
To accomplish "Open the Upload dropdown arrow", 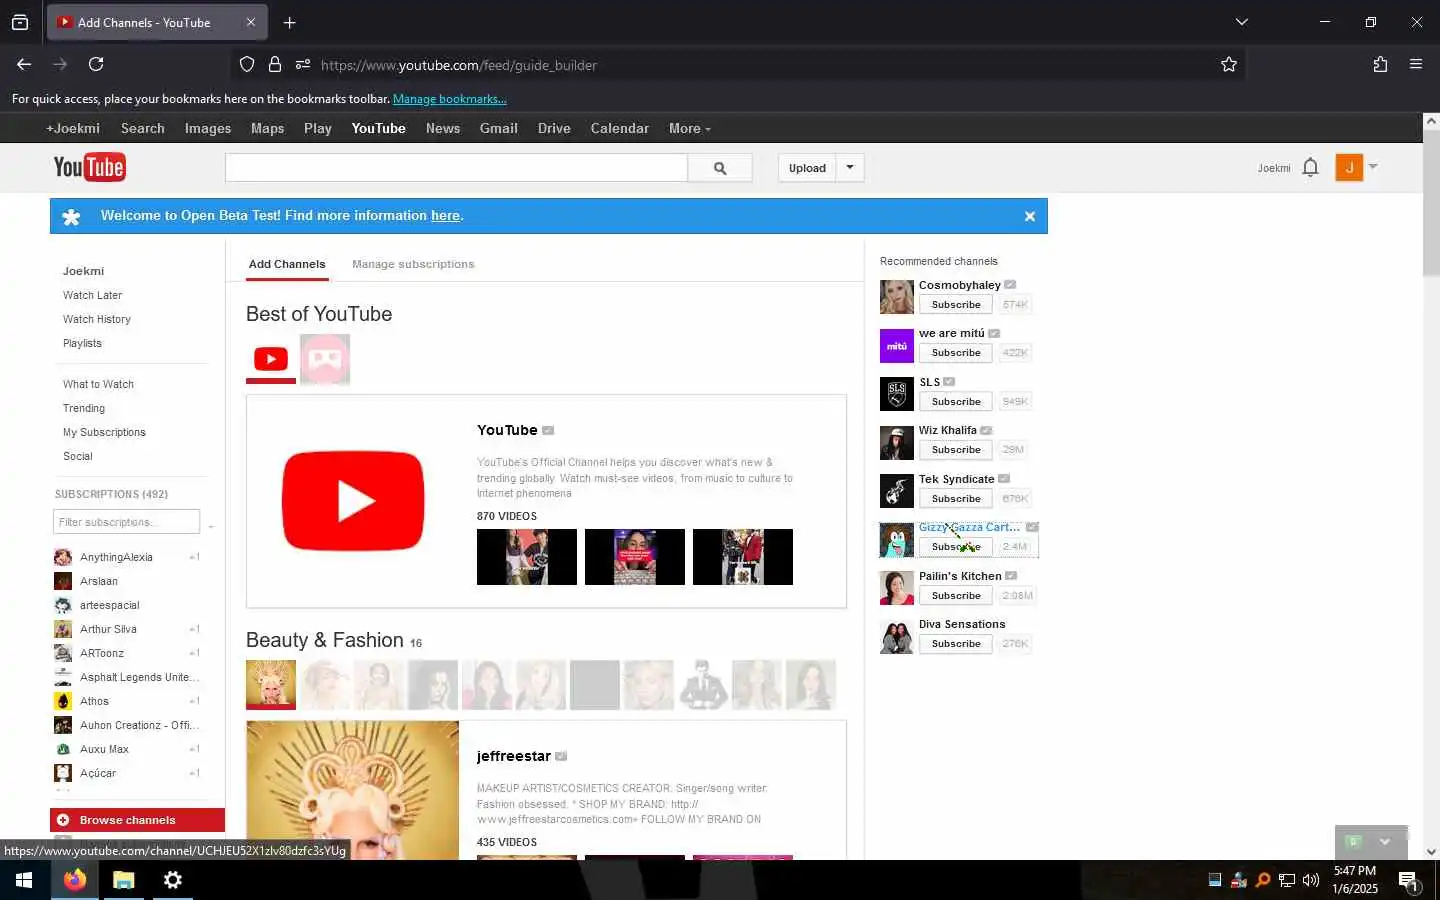I will [x=850, y=168].
